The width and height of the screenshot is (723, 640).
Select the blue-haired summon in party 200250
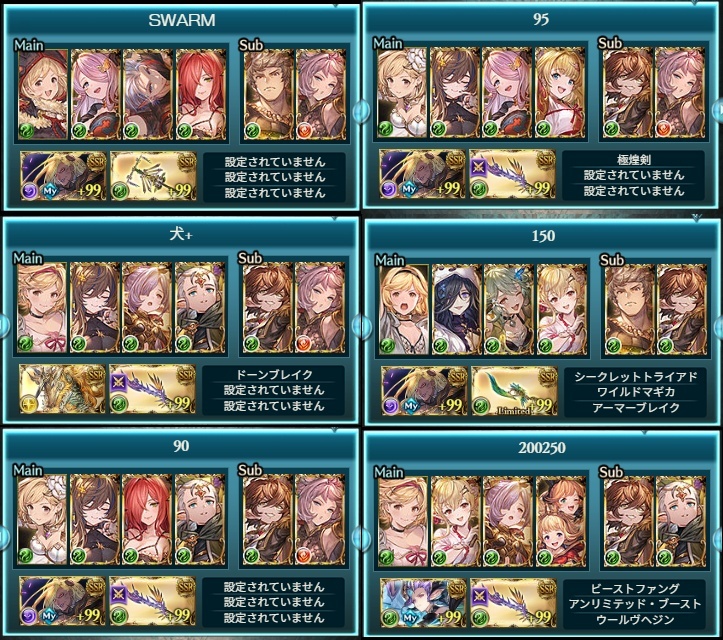click(x=423, y=604)
